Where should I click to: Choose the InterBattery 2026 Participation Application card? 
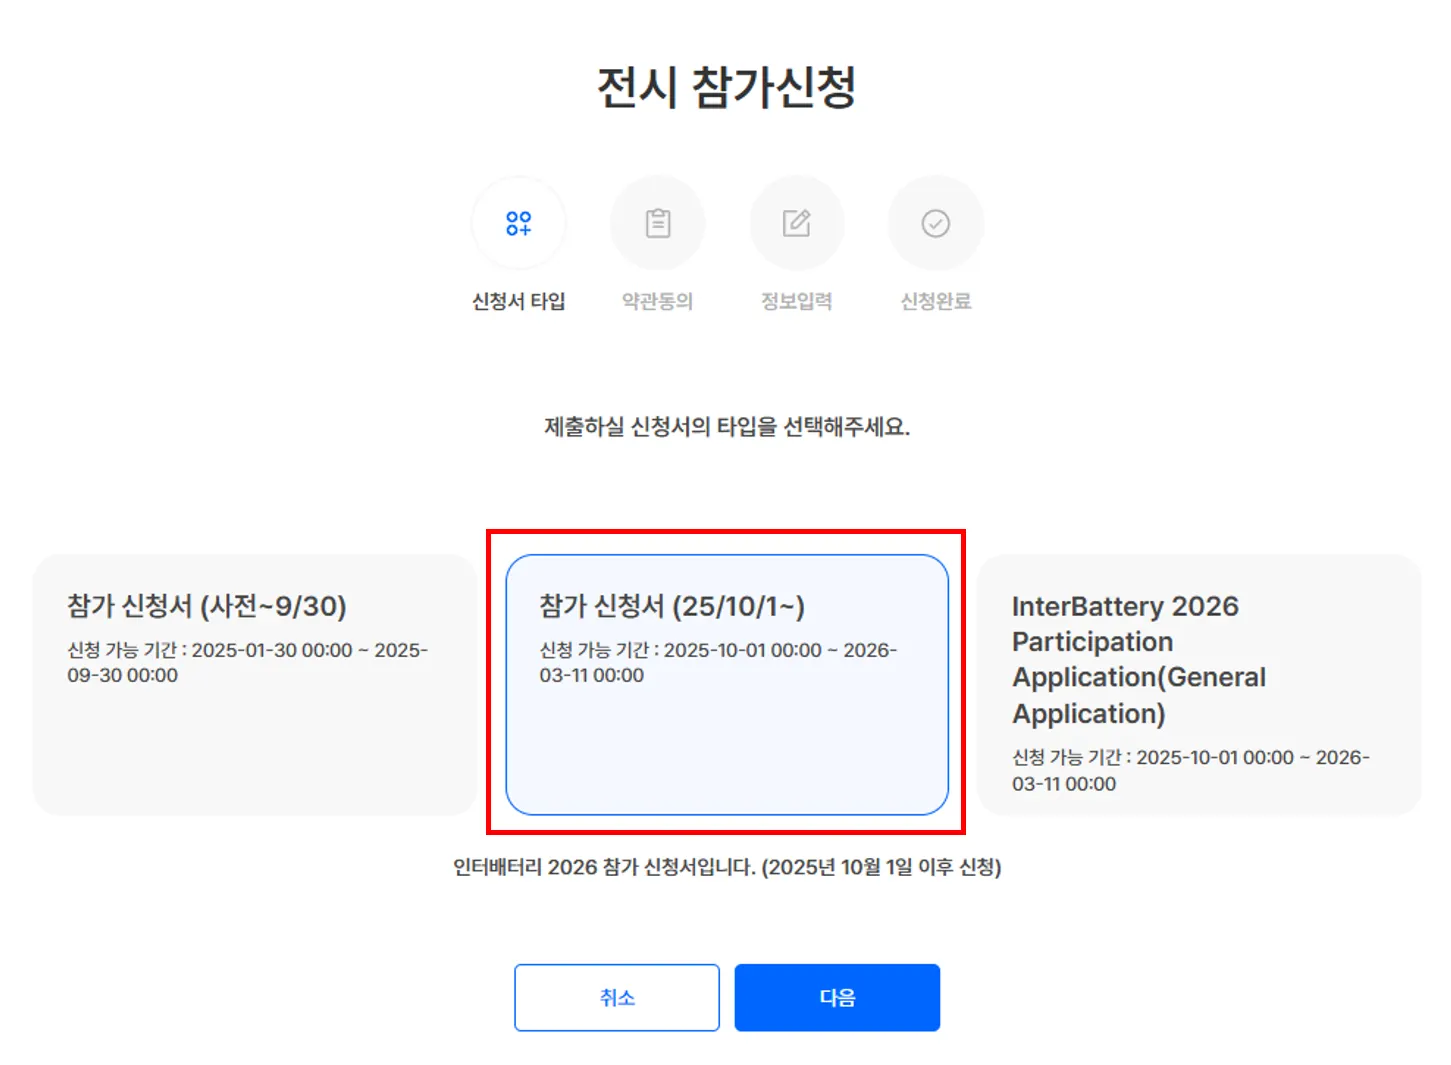[1199, 685]
